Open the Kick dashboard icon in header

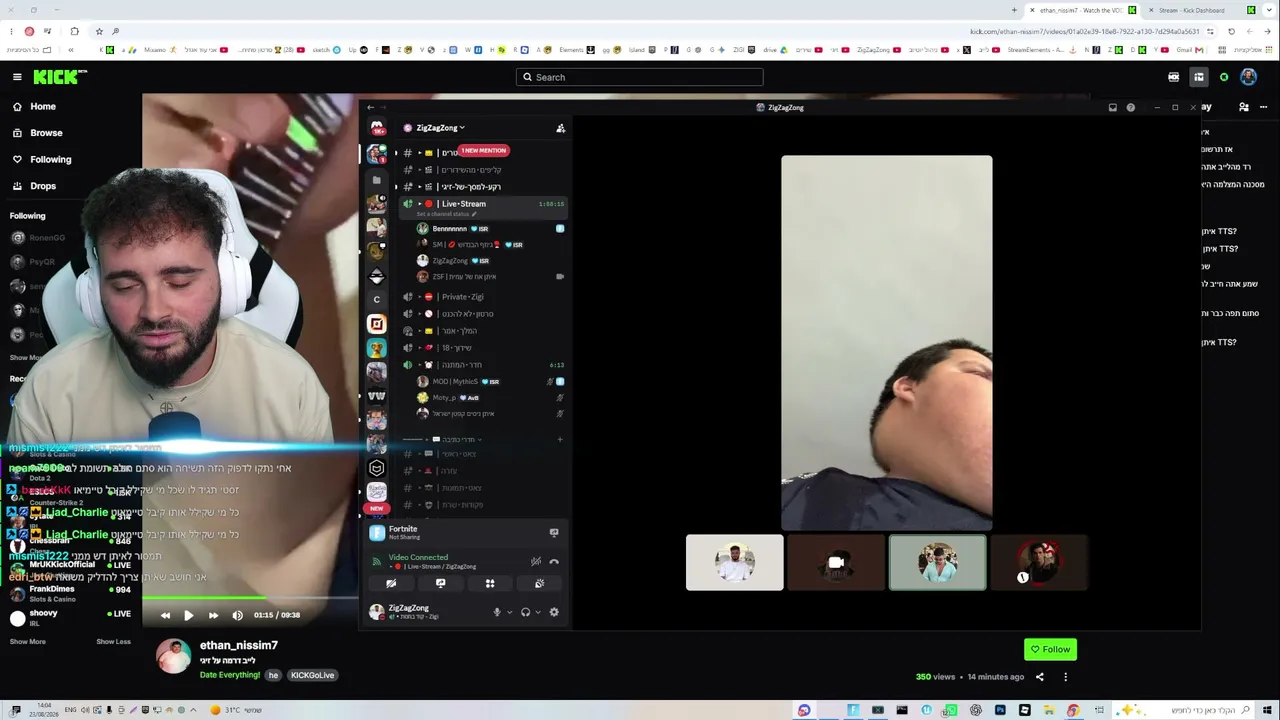click(1199, 77)
